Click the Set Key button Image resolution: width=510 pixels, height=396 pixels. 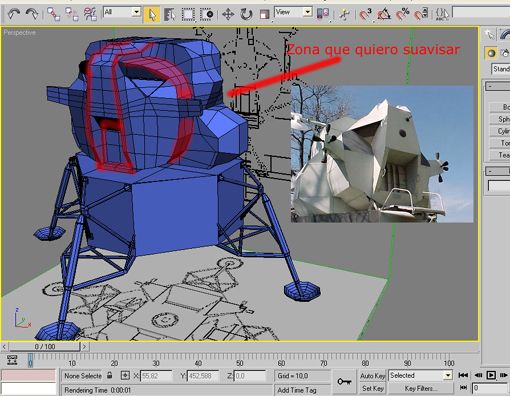373,388
